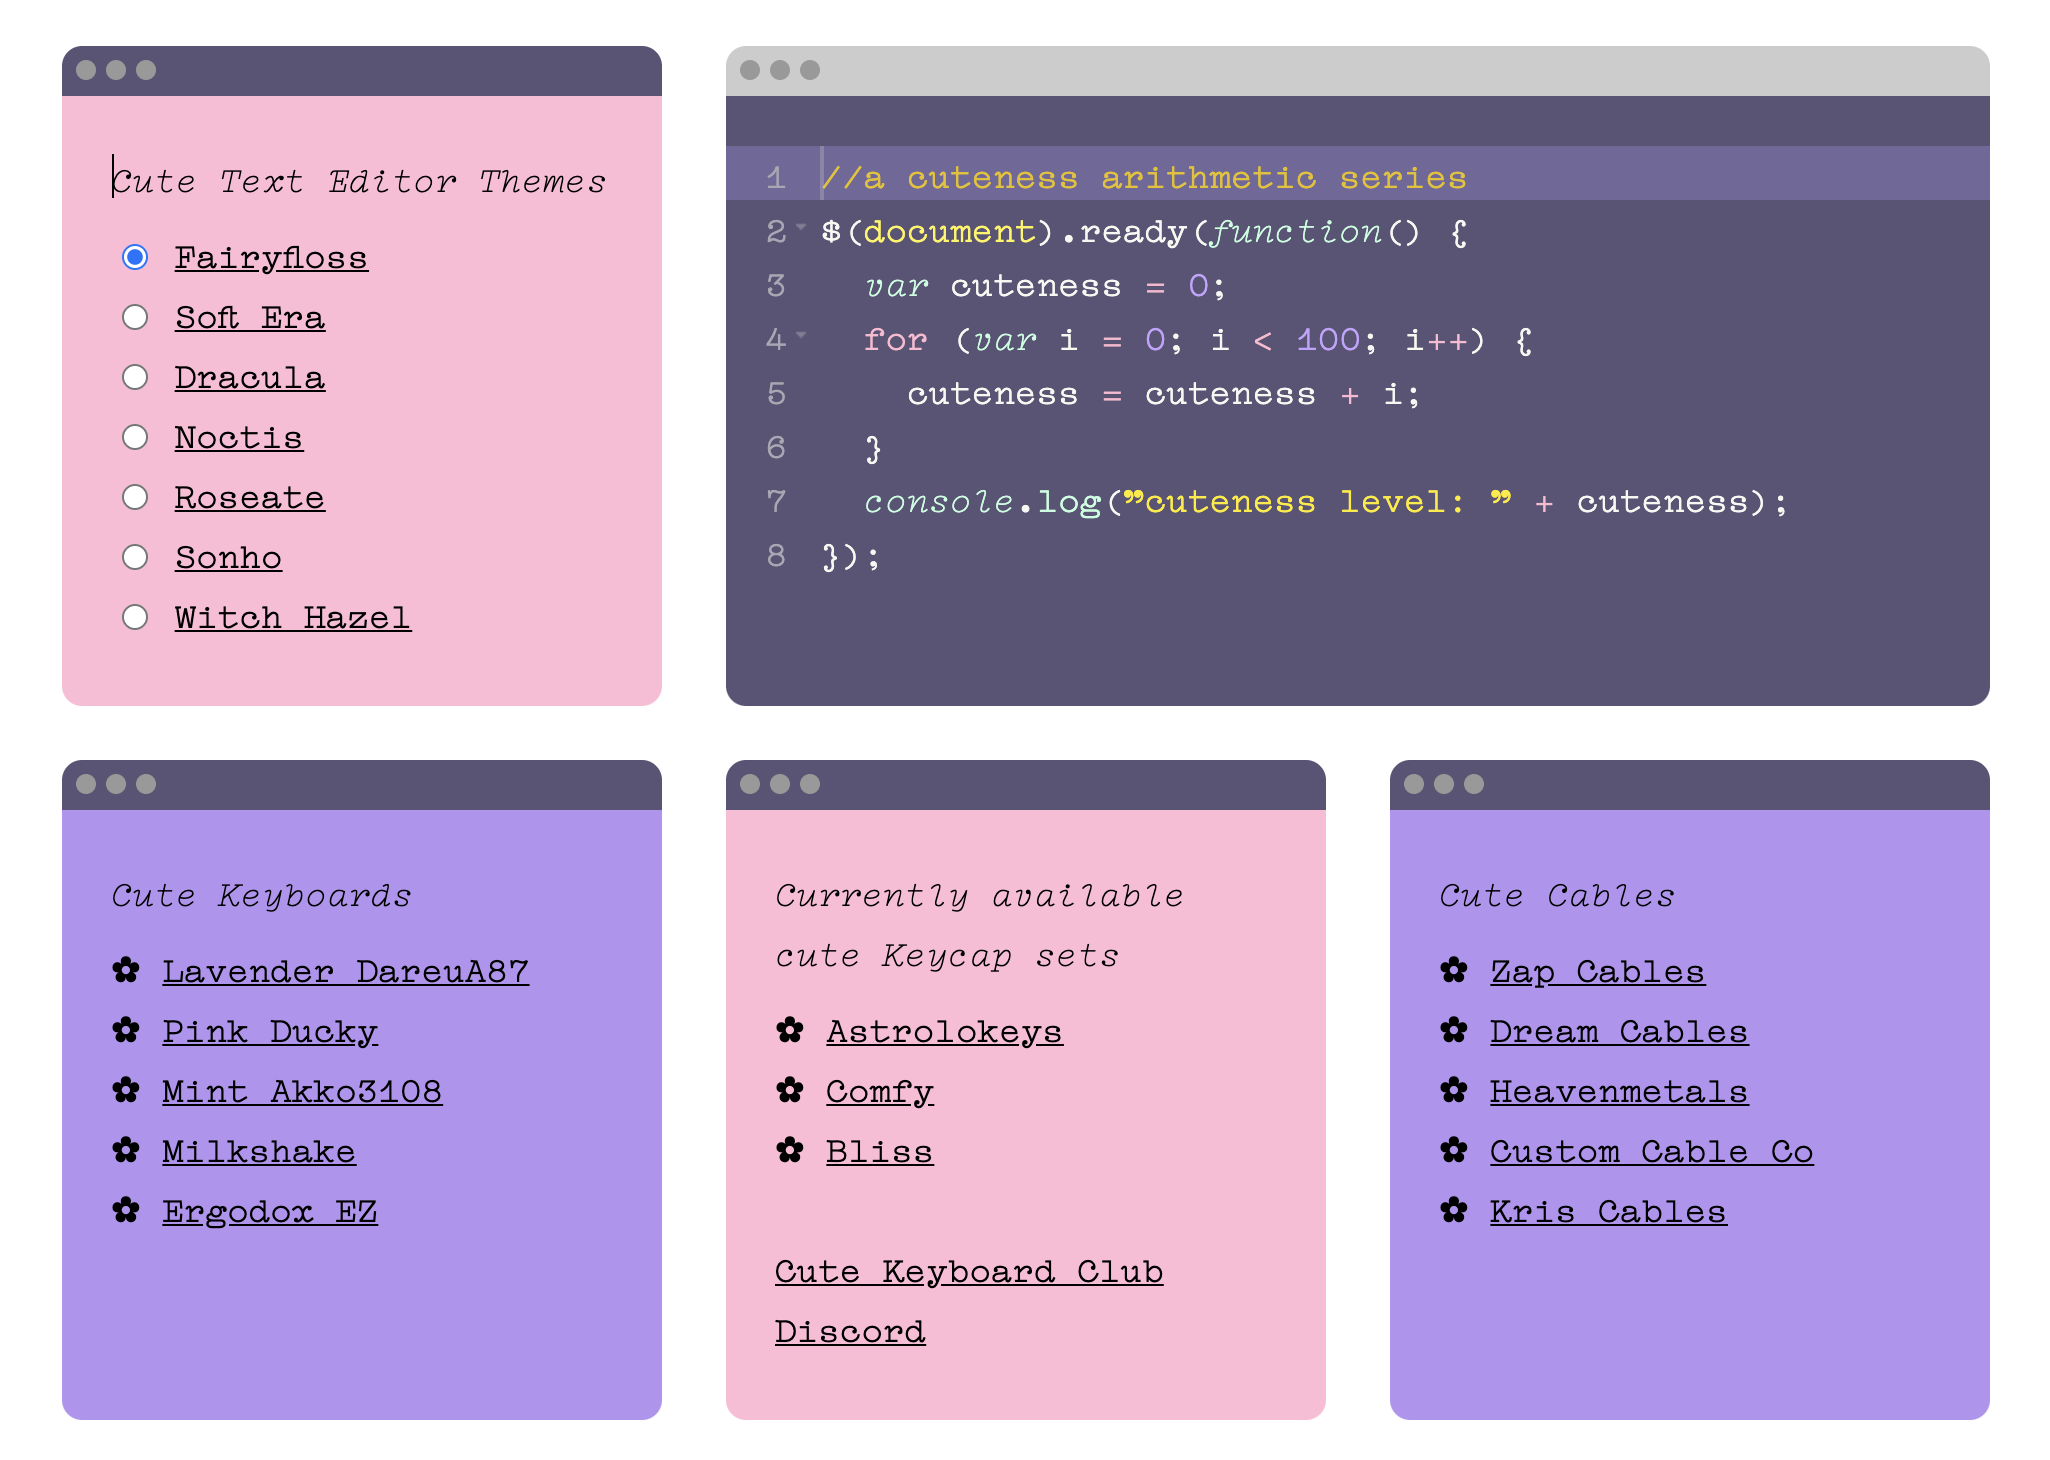Viewport: 2050px width, 1460px height.
Task: Open the Sonho theme link
Action: (228, 558)
